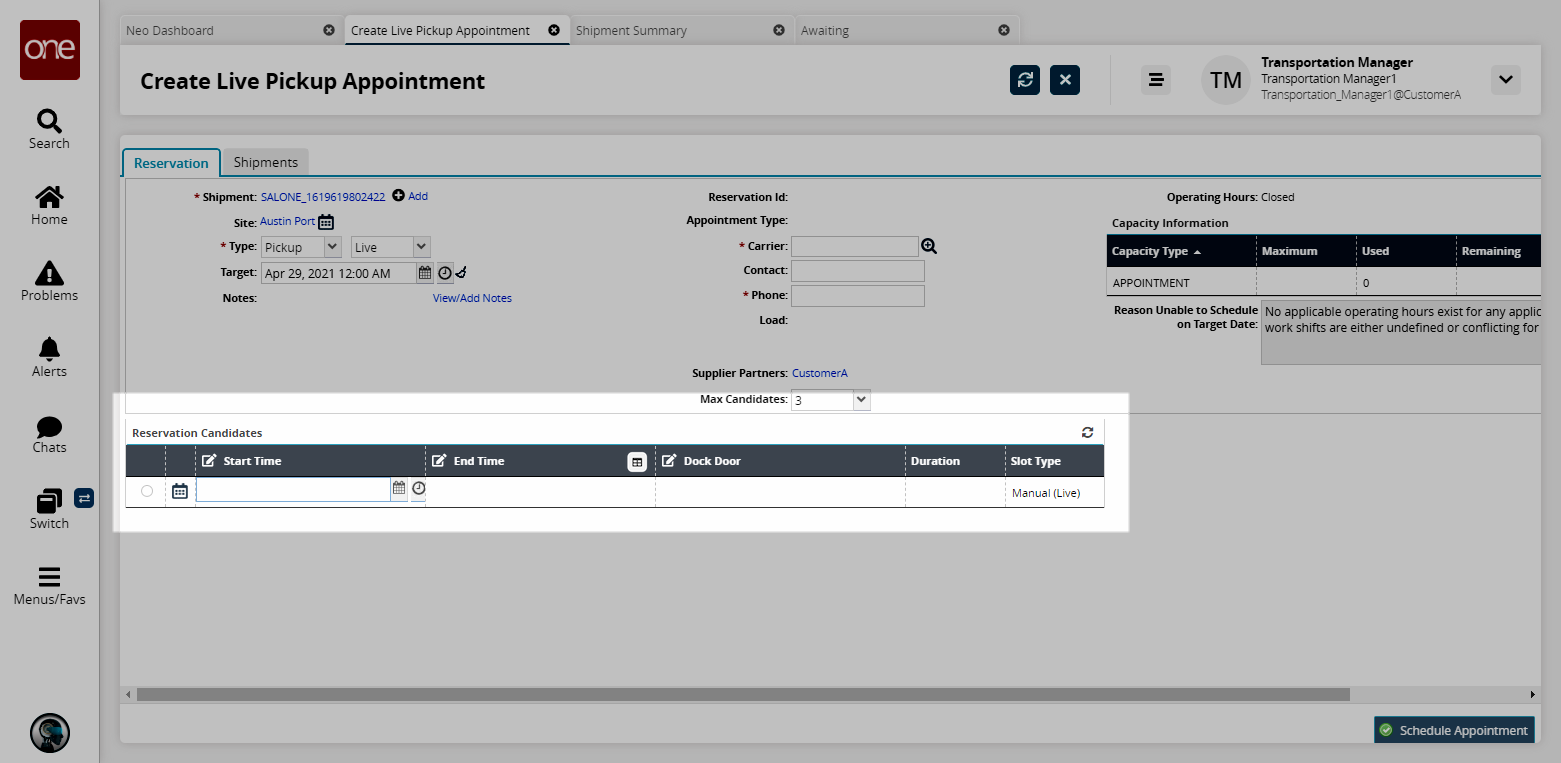The height and width of the screenshot is (763, 1561).
Task: Refresh the Create Live Pickup Appointment page
Action: 1025,80
